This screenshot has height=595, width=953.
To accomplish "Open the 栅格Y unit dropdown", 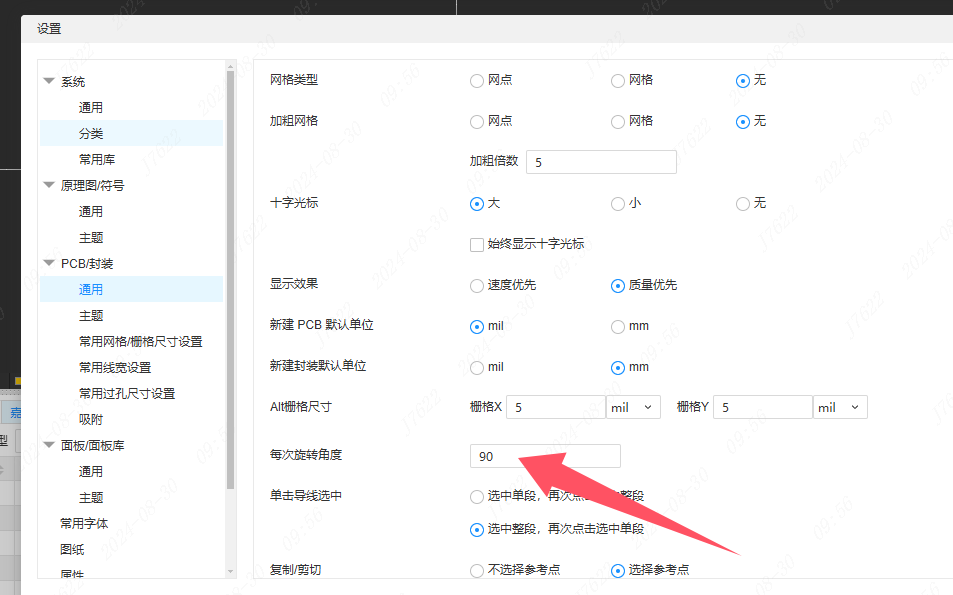I will click(x=840, y=408).
